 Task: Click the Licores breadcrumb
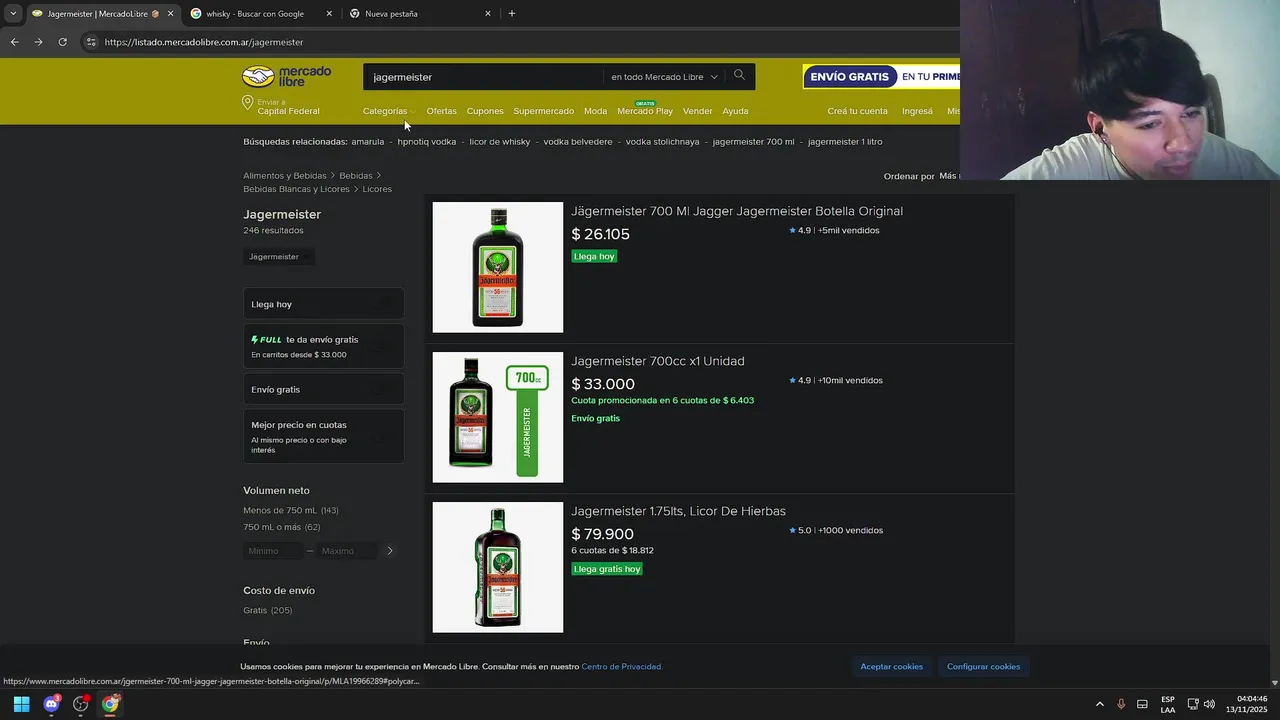tap(377, 189)
